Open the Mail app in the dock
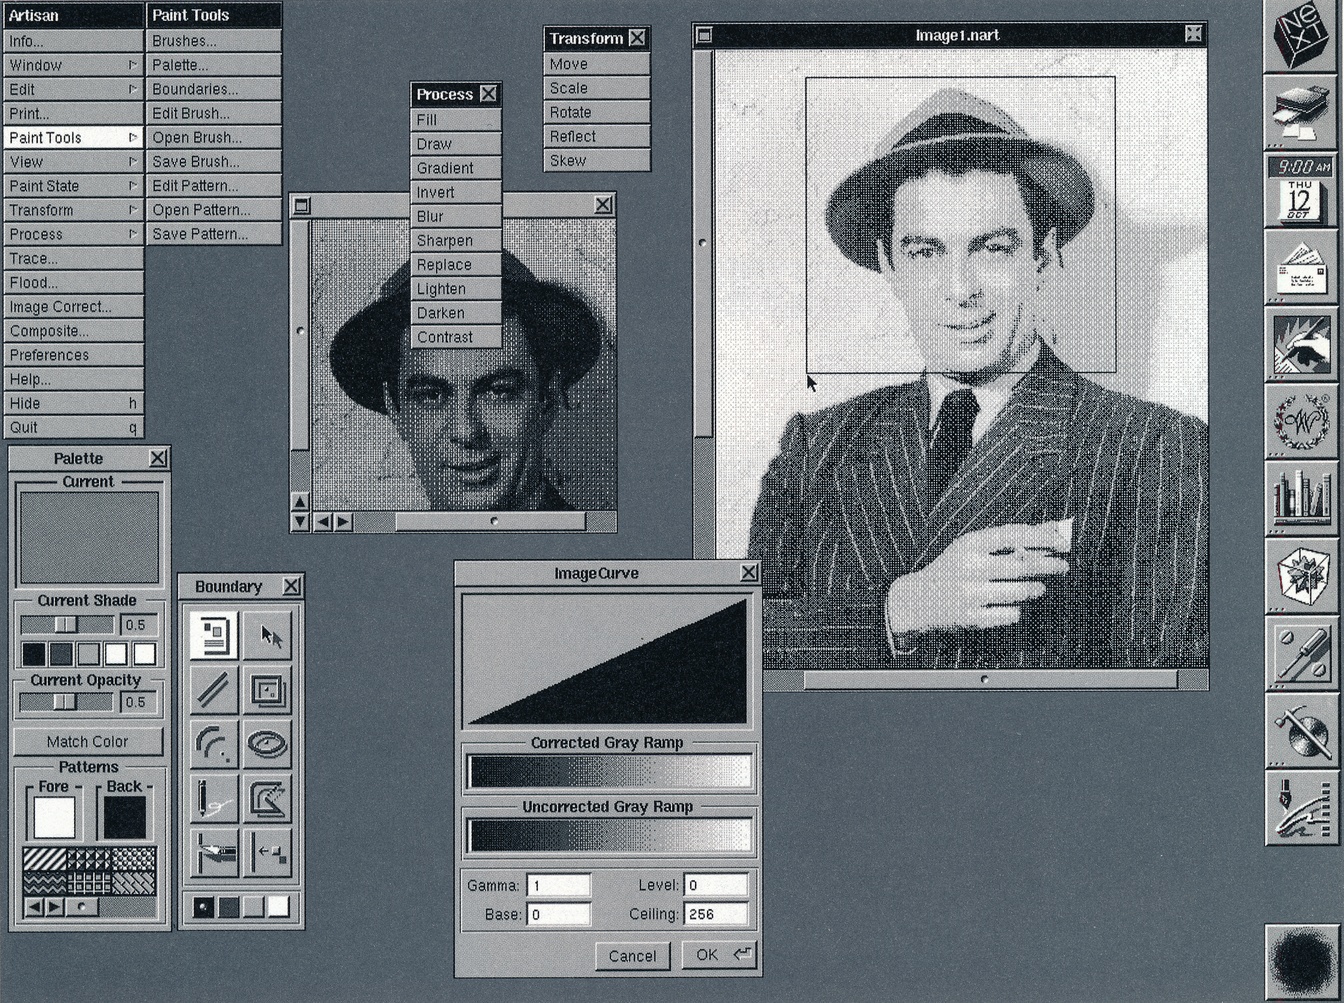This screenshot has width=1344, height=1003. (1301, 267)
